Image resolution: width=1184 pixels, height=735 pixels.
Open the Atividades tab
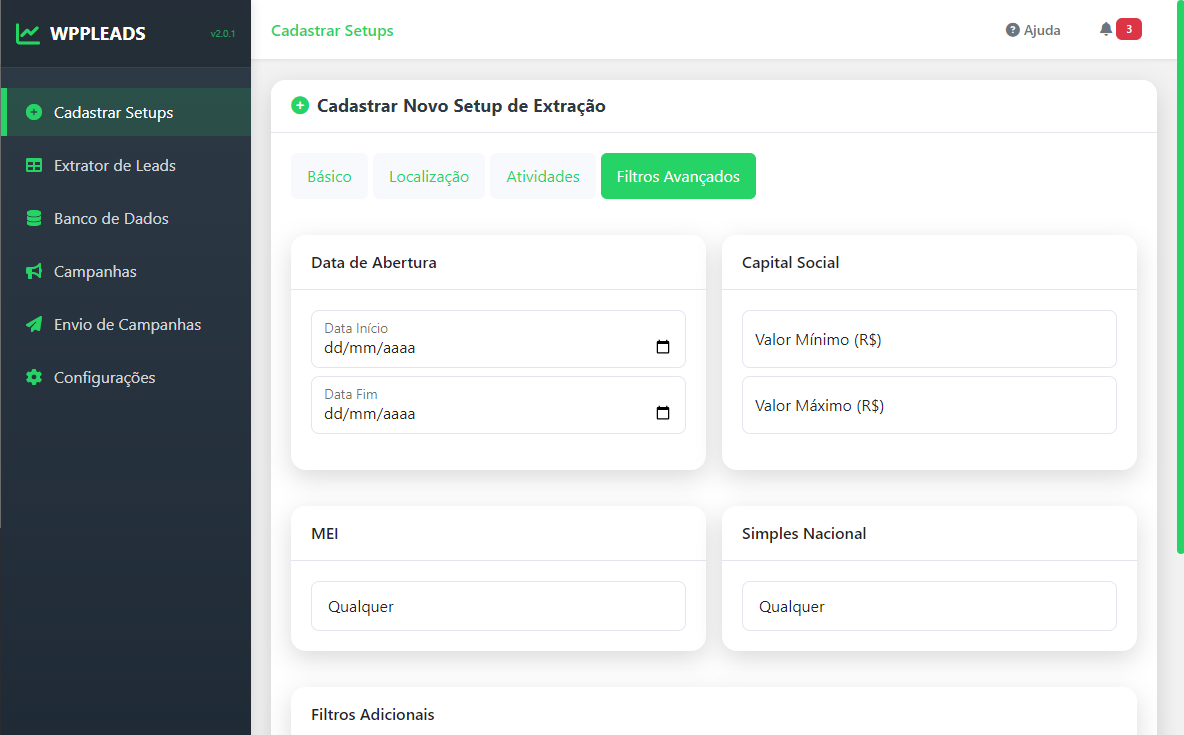point(543,175)
